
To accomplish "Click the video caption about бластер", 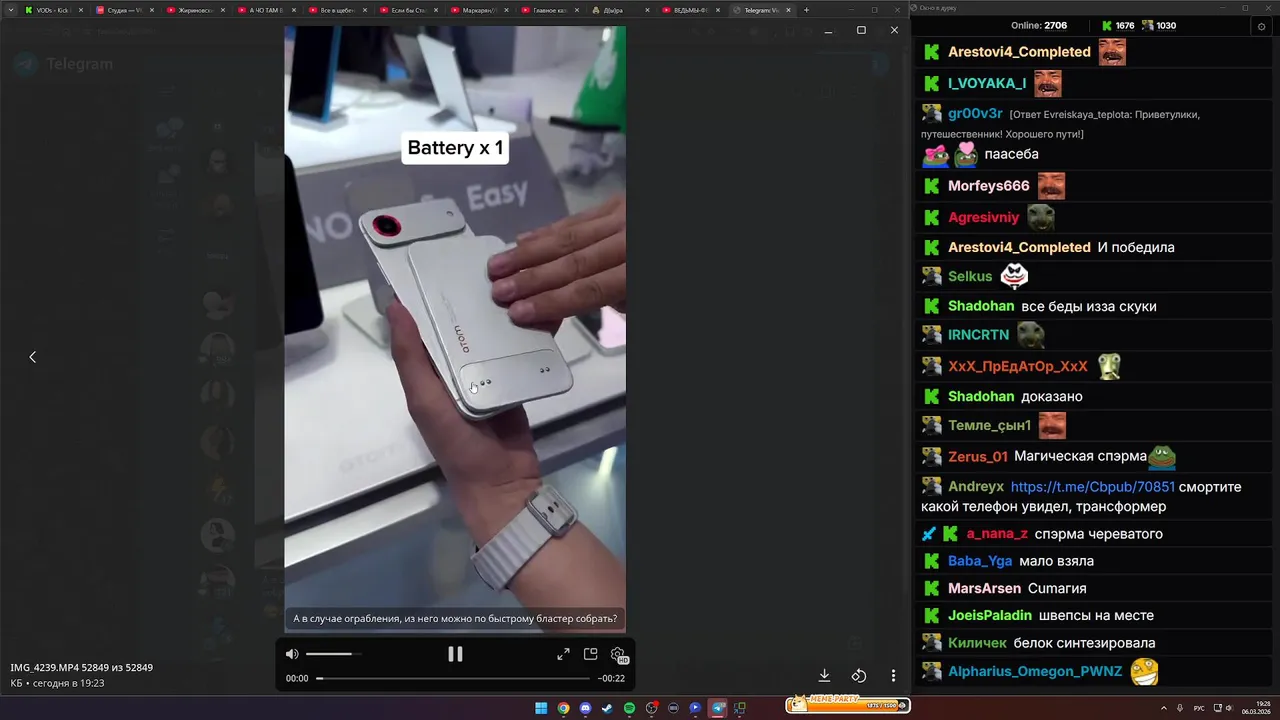I will coord(455,619).
